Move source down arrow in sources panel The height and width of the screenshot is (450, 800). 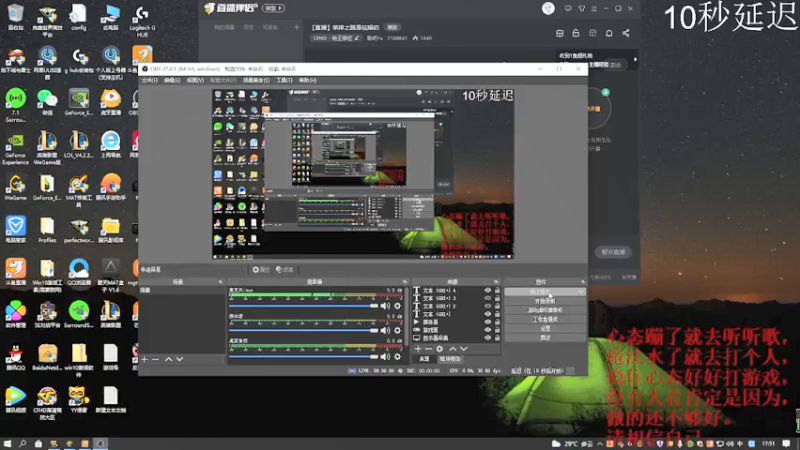click(x=464, y=349)
